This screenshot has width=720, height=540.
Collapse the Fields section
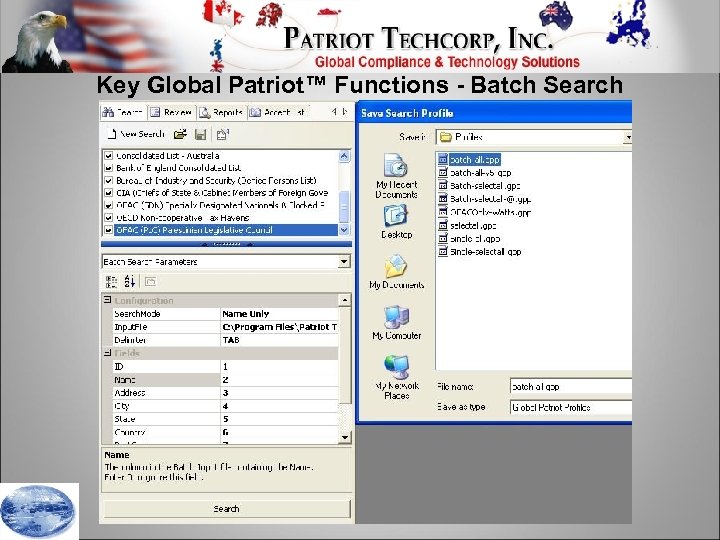[x=107, y=353]
